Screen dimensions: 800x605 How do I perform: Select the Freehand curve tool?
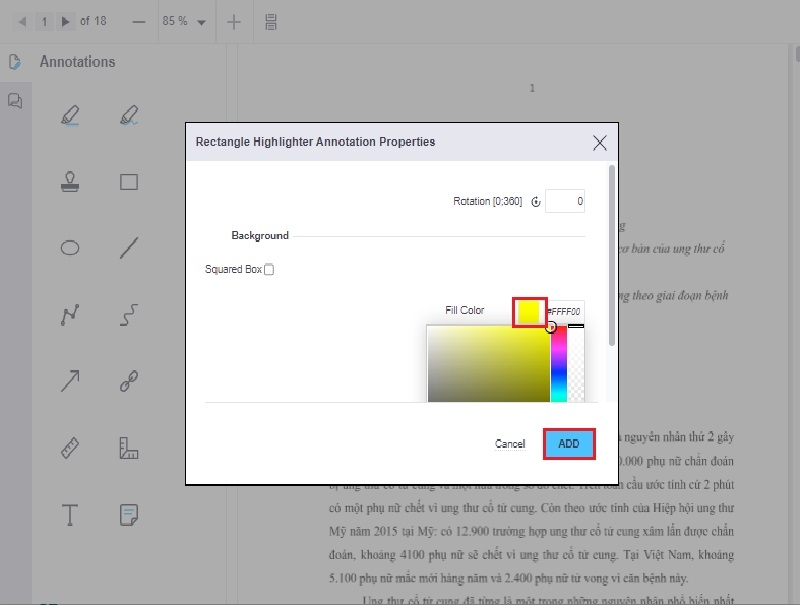(129, 314)
